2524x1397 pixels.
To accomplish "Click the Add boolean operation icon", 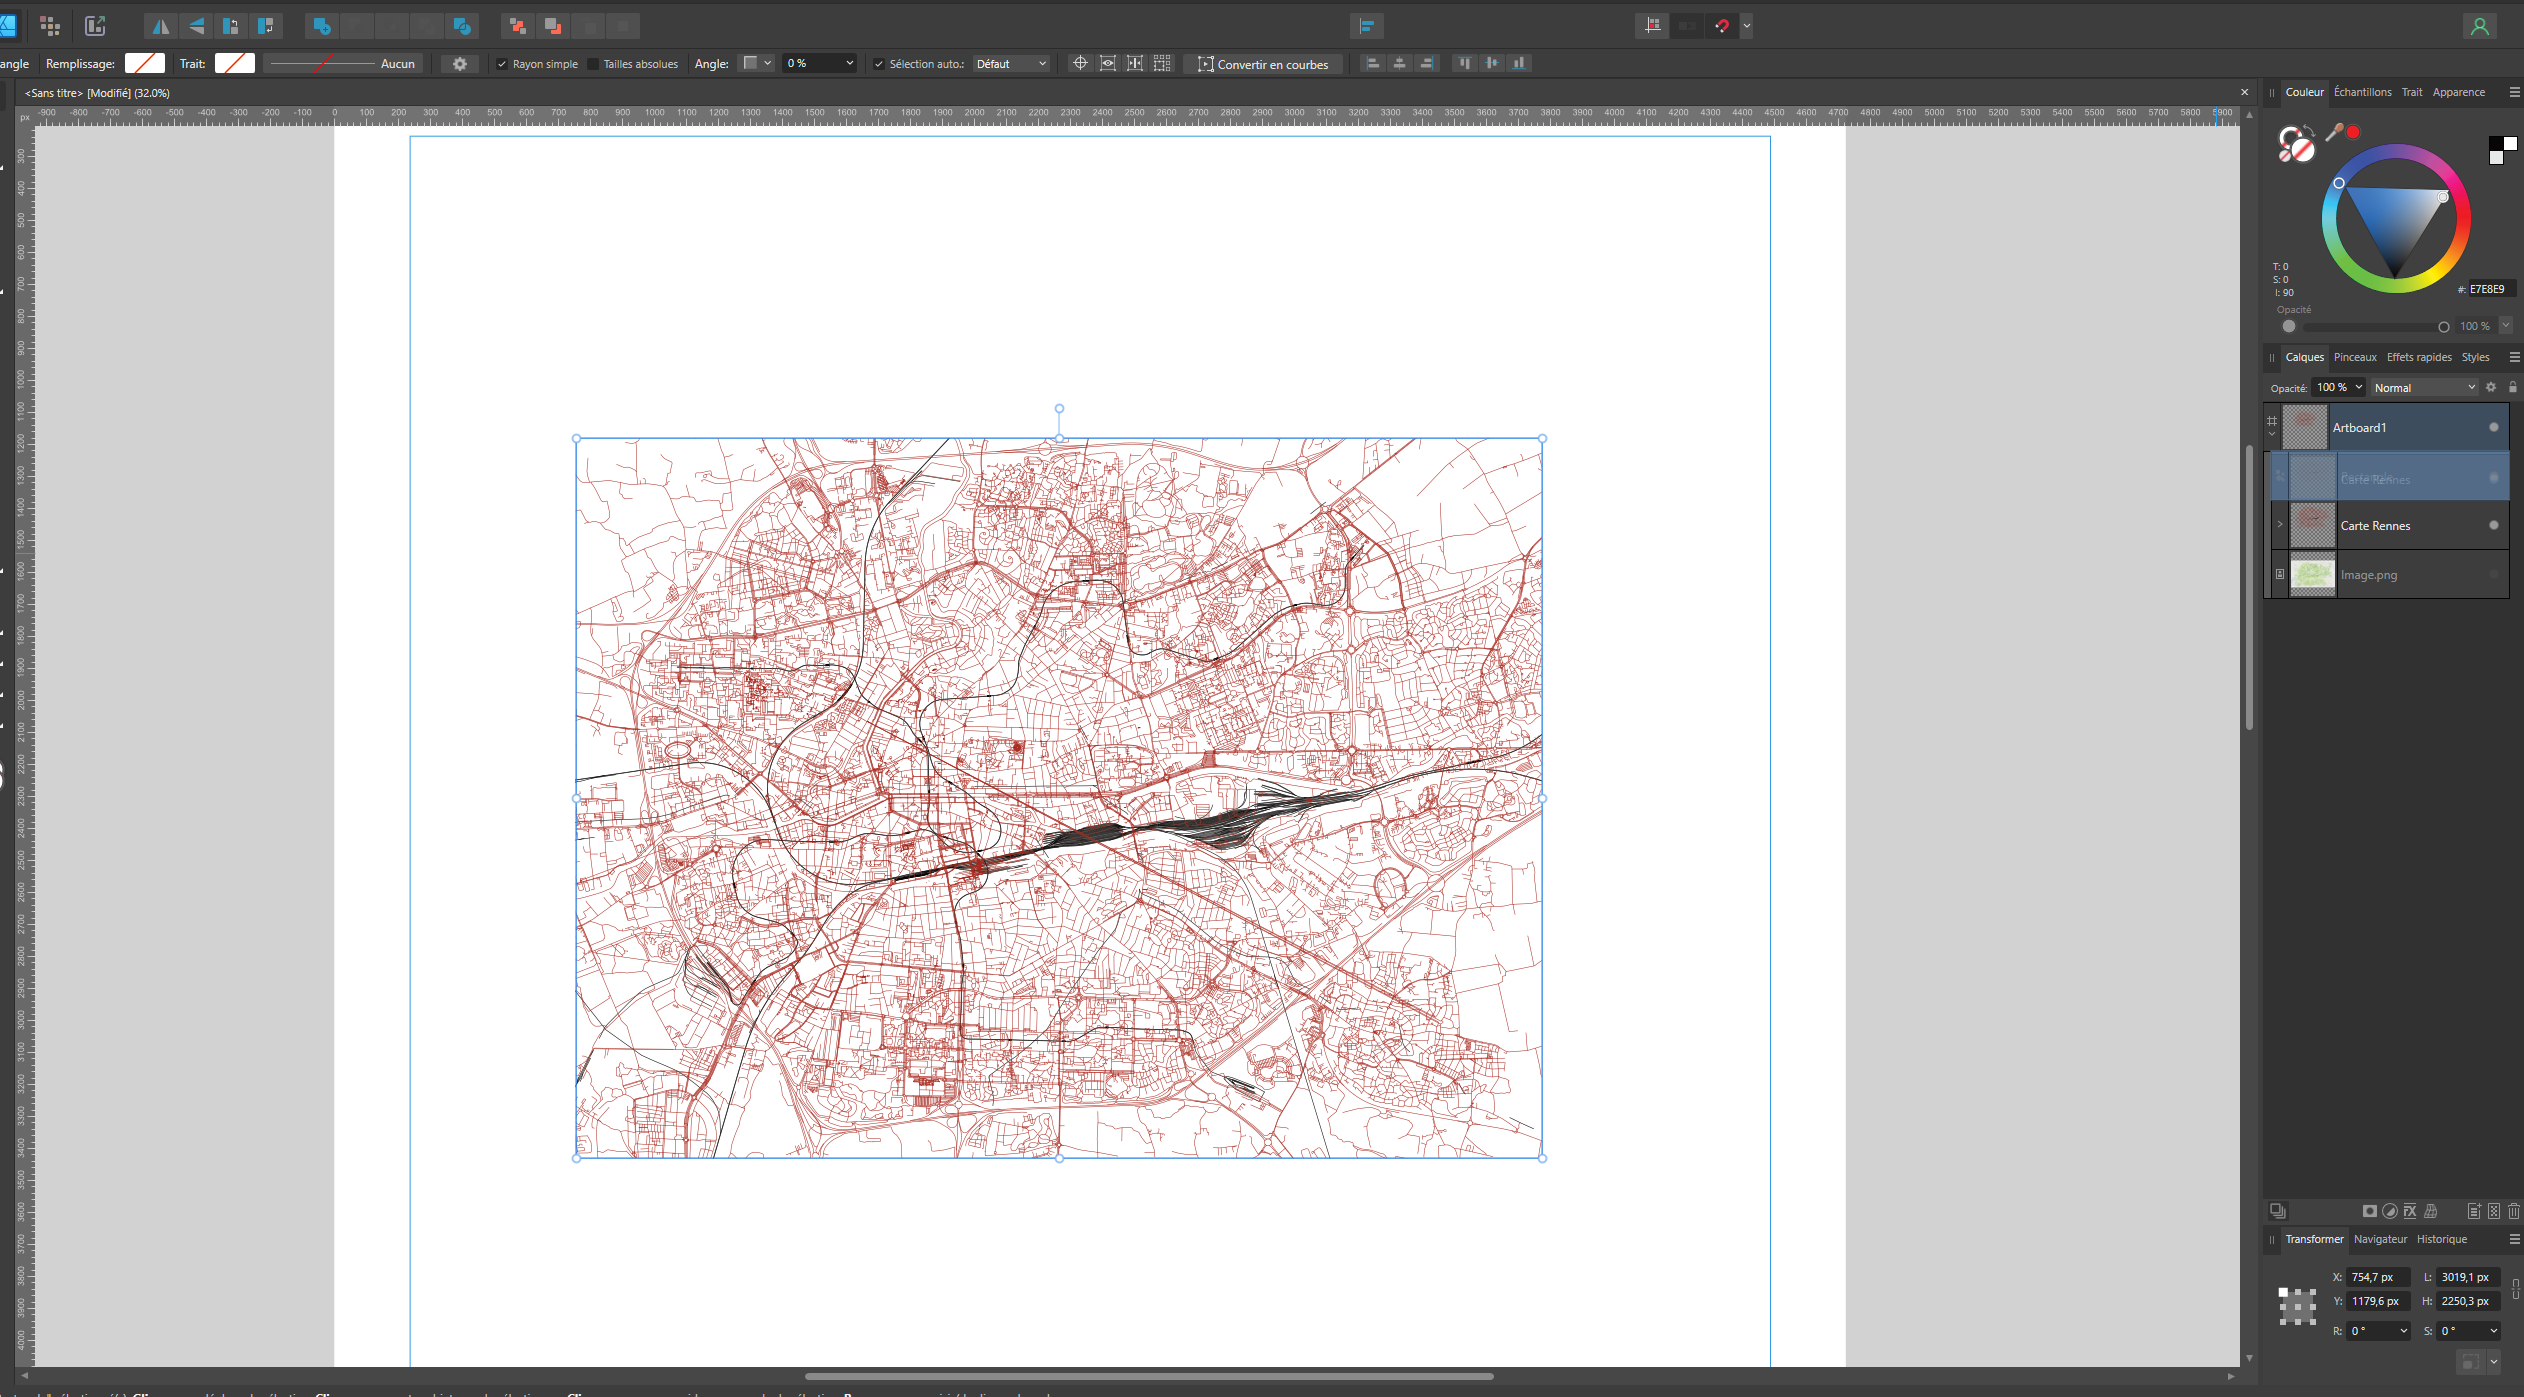I will tap(321, 26).
